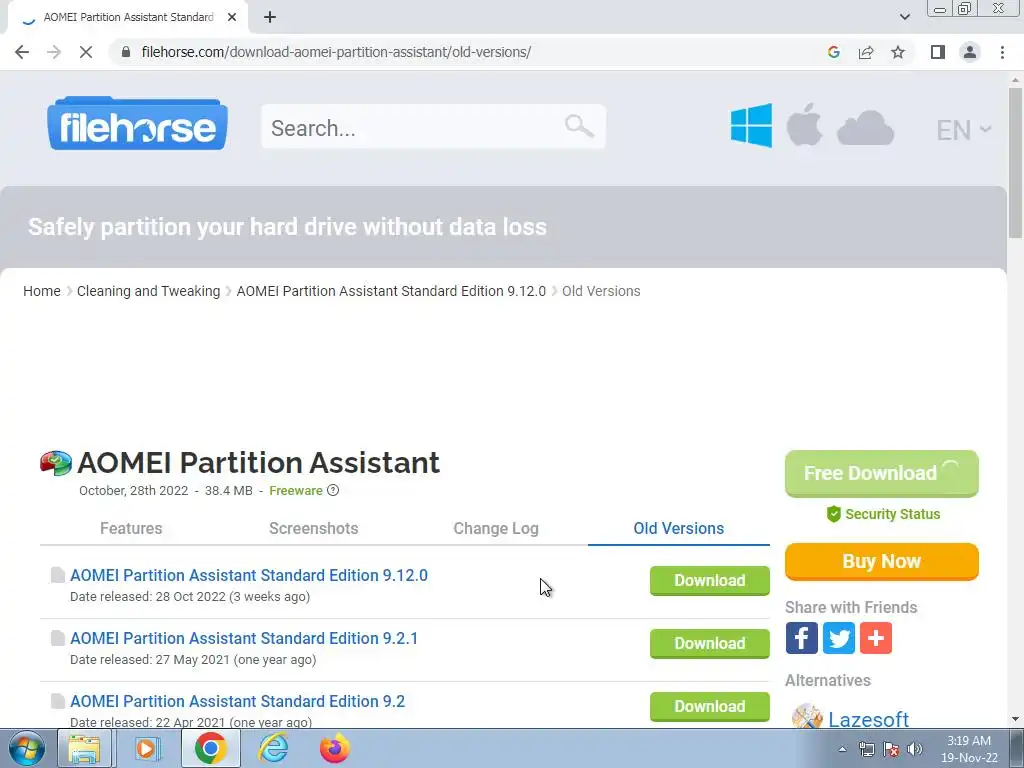Open the Chrome three-dot menu
Viewport: 1024px width, 768px height.
click(1002, 52)
